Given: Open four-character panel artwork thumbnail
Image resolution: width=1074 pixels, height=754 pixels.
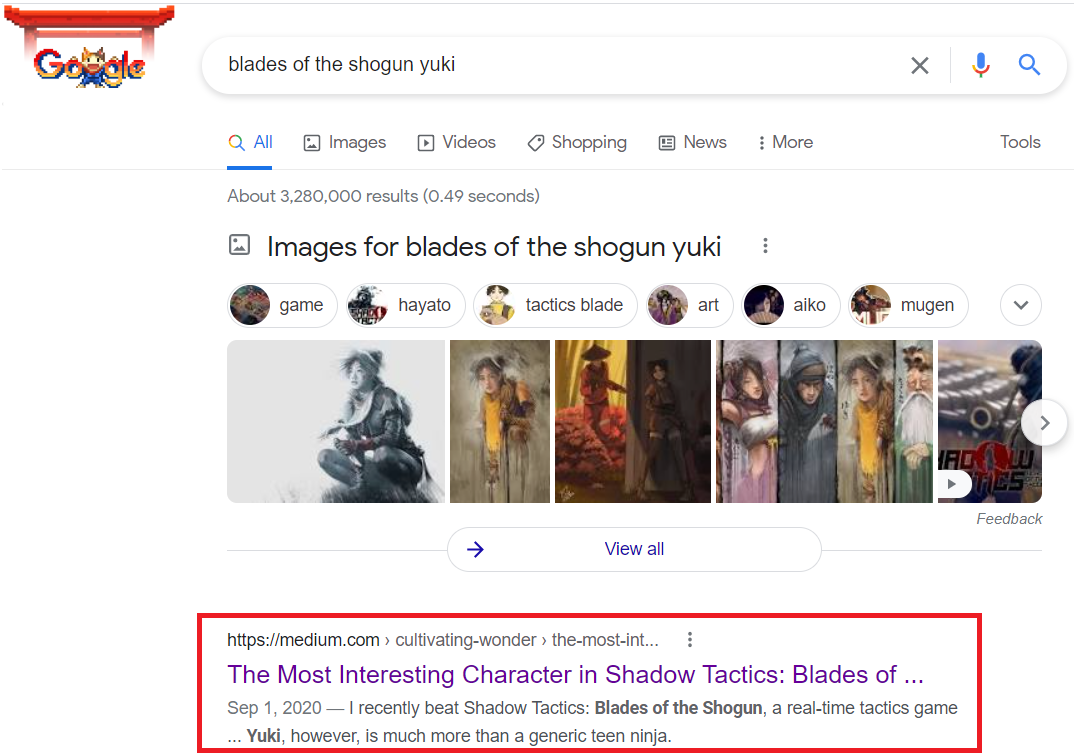Looking at the screenshot, I should pyautogui.click(x=824, y=421).
